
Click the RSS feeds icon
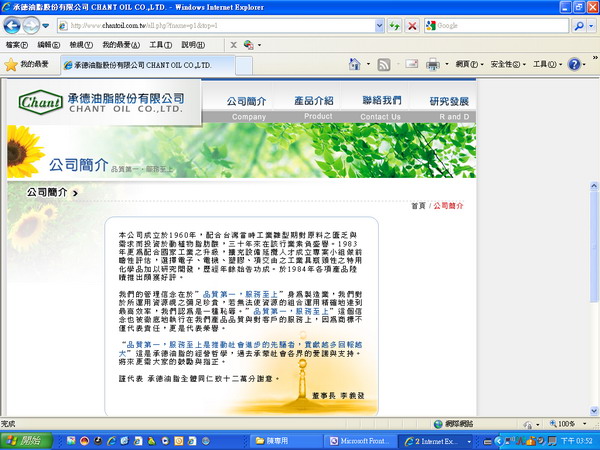coord(384,65)
